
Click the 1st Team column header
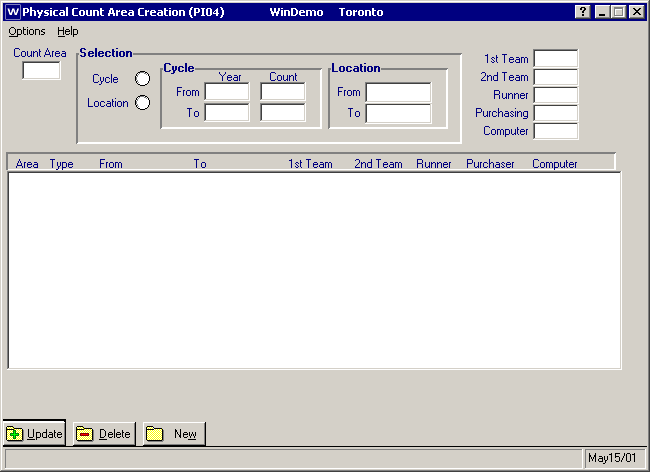tap(310, 164)
